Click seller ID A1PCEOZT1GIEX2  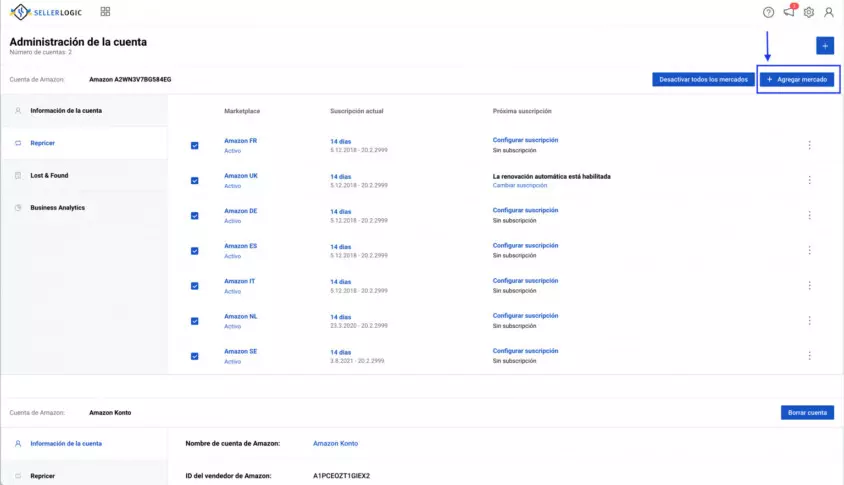[341, 476]
